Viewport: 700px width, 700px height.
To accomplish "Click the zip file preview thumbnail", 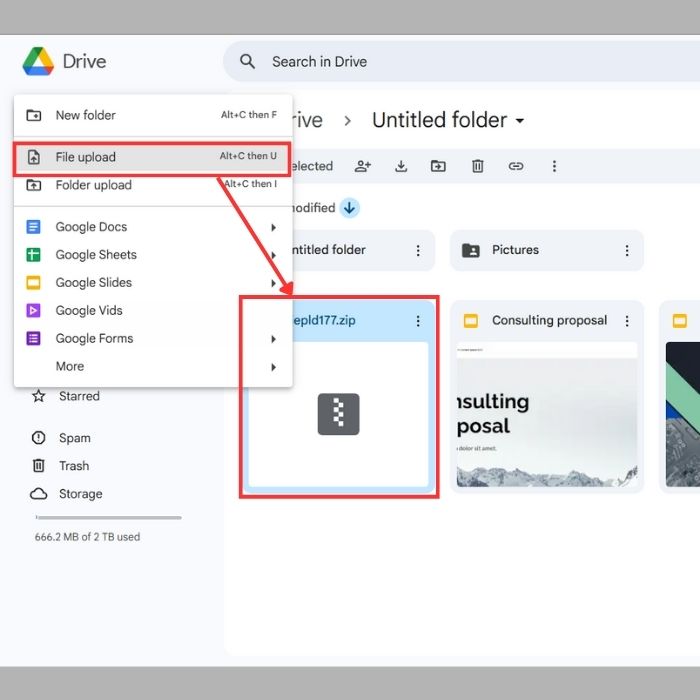I will pos(338,414).
